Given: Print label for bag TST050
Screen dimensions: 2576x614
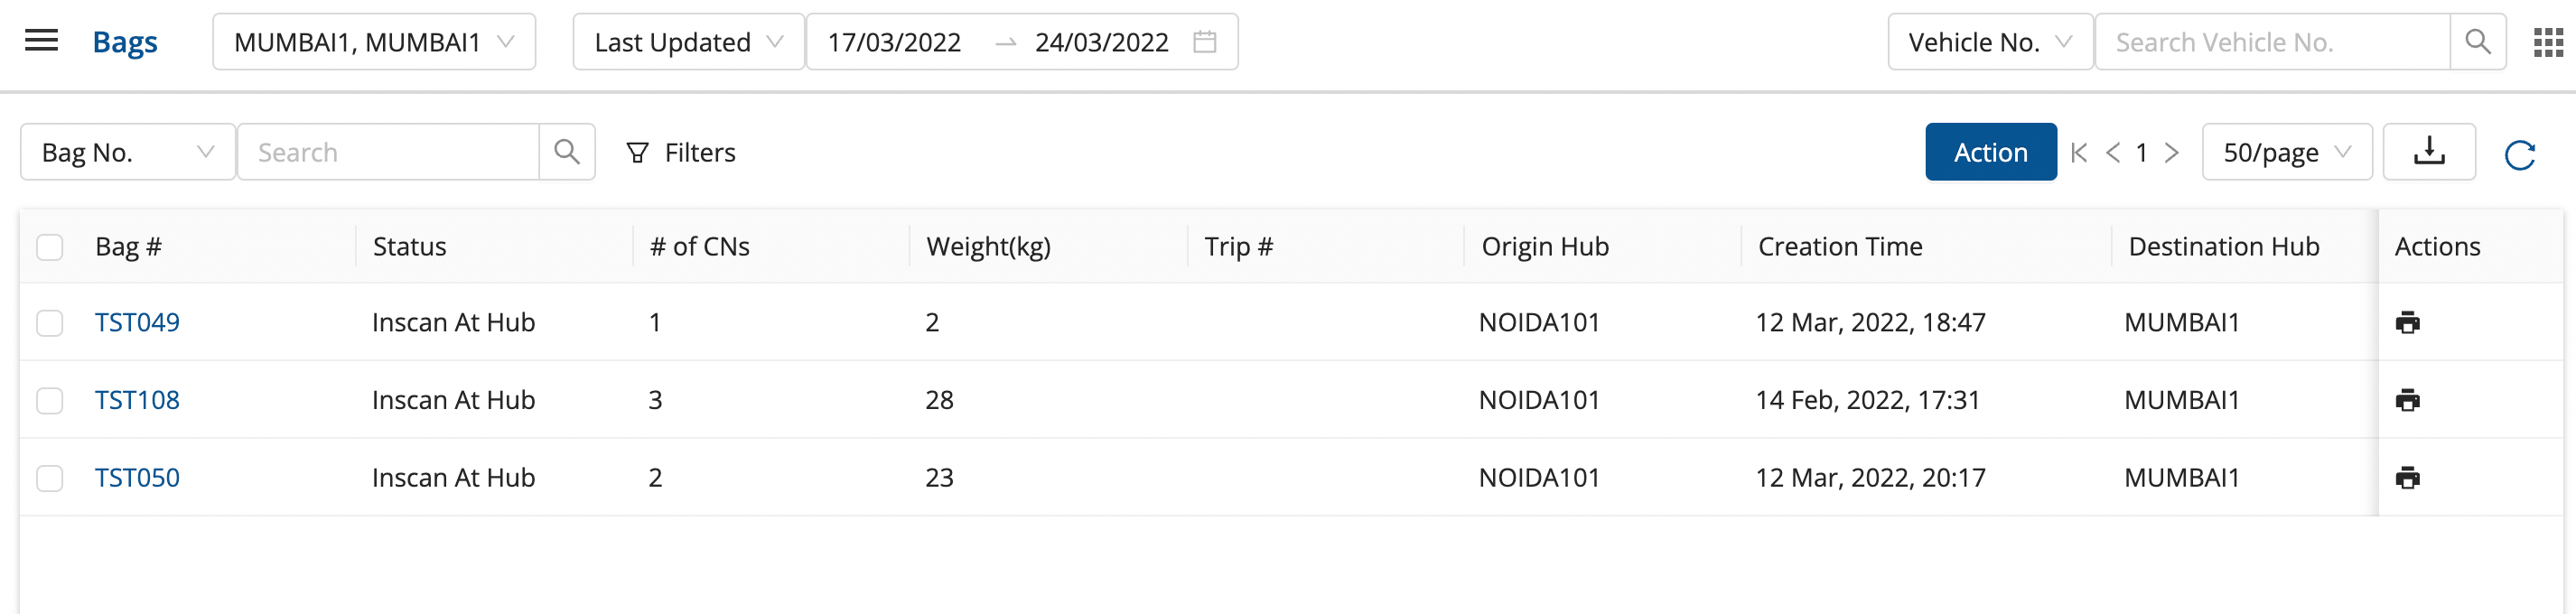Looking at the screenshot, I should [x=2407, y=478].
